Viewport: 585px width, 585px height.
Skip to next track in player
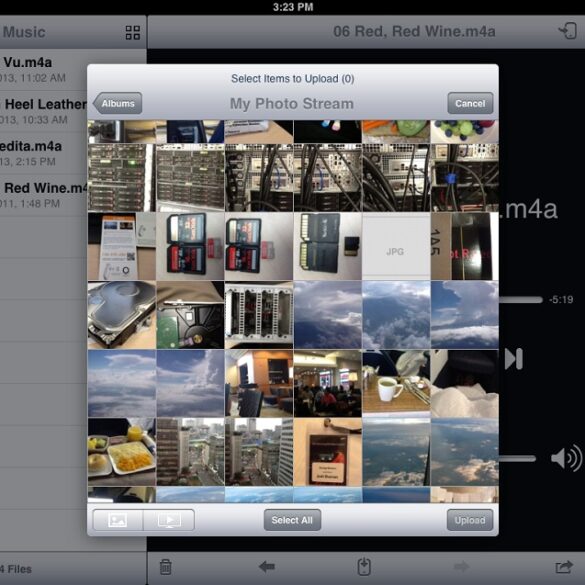point(514,359)
